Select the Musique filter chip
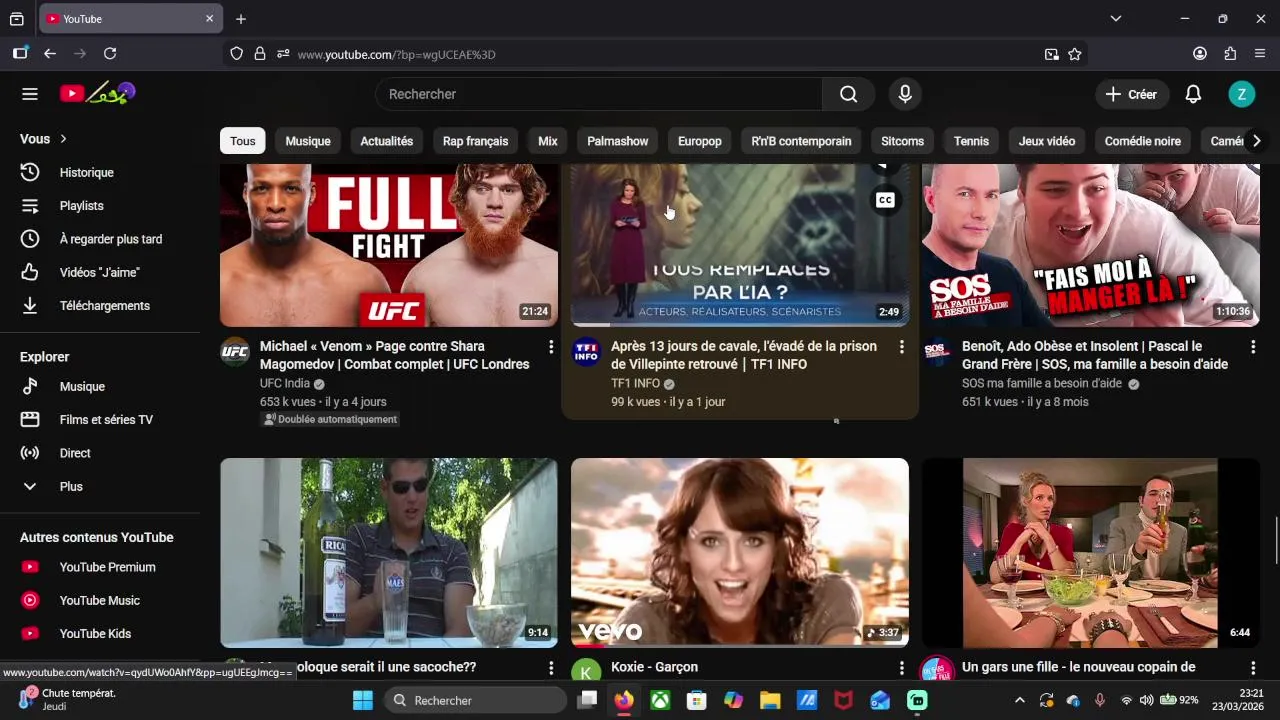This screenshot has height=720, width=1280. [x=308, y=141]
